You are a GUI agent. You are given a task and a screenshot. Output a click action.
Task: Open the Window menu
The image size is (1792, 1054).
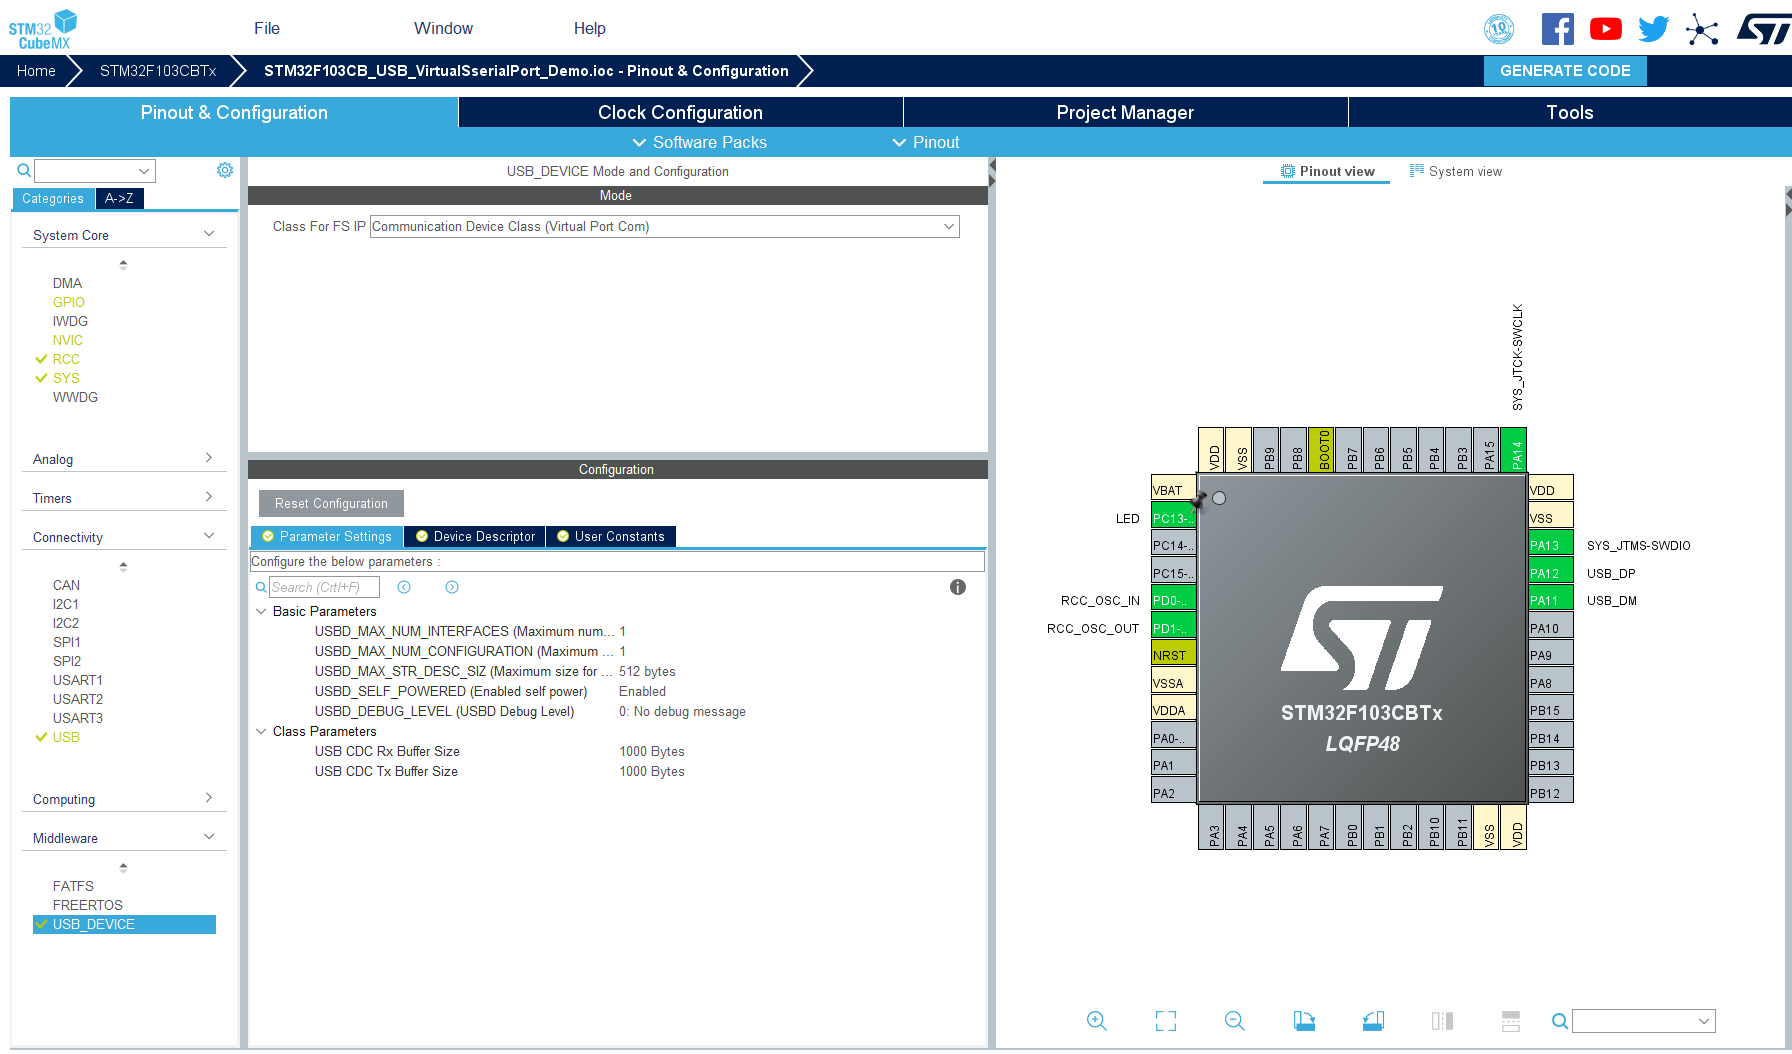point(443,28)
